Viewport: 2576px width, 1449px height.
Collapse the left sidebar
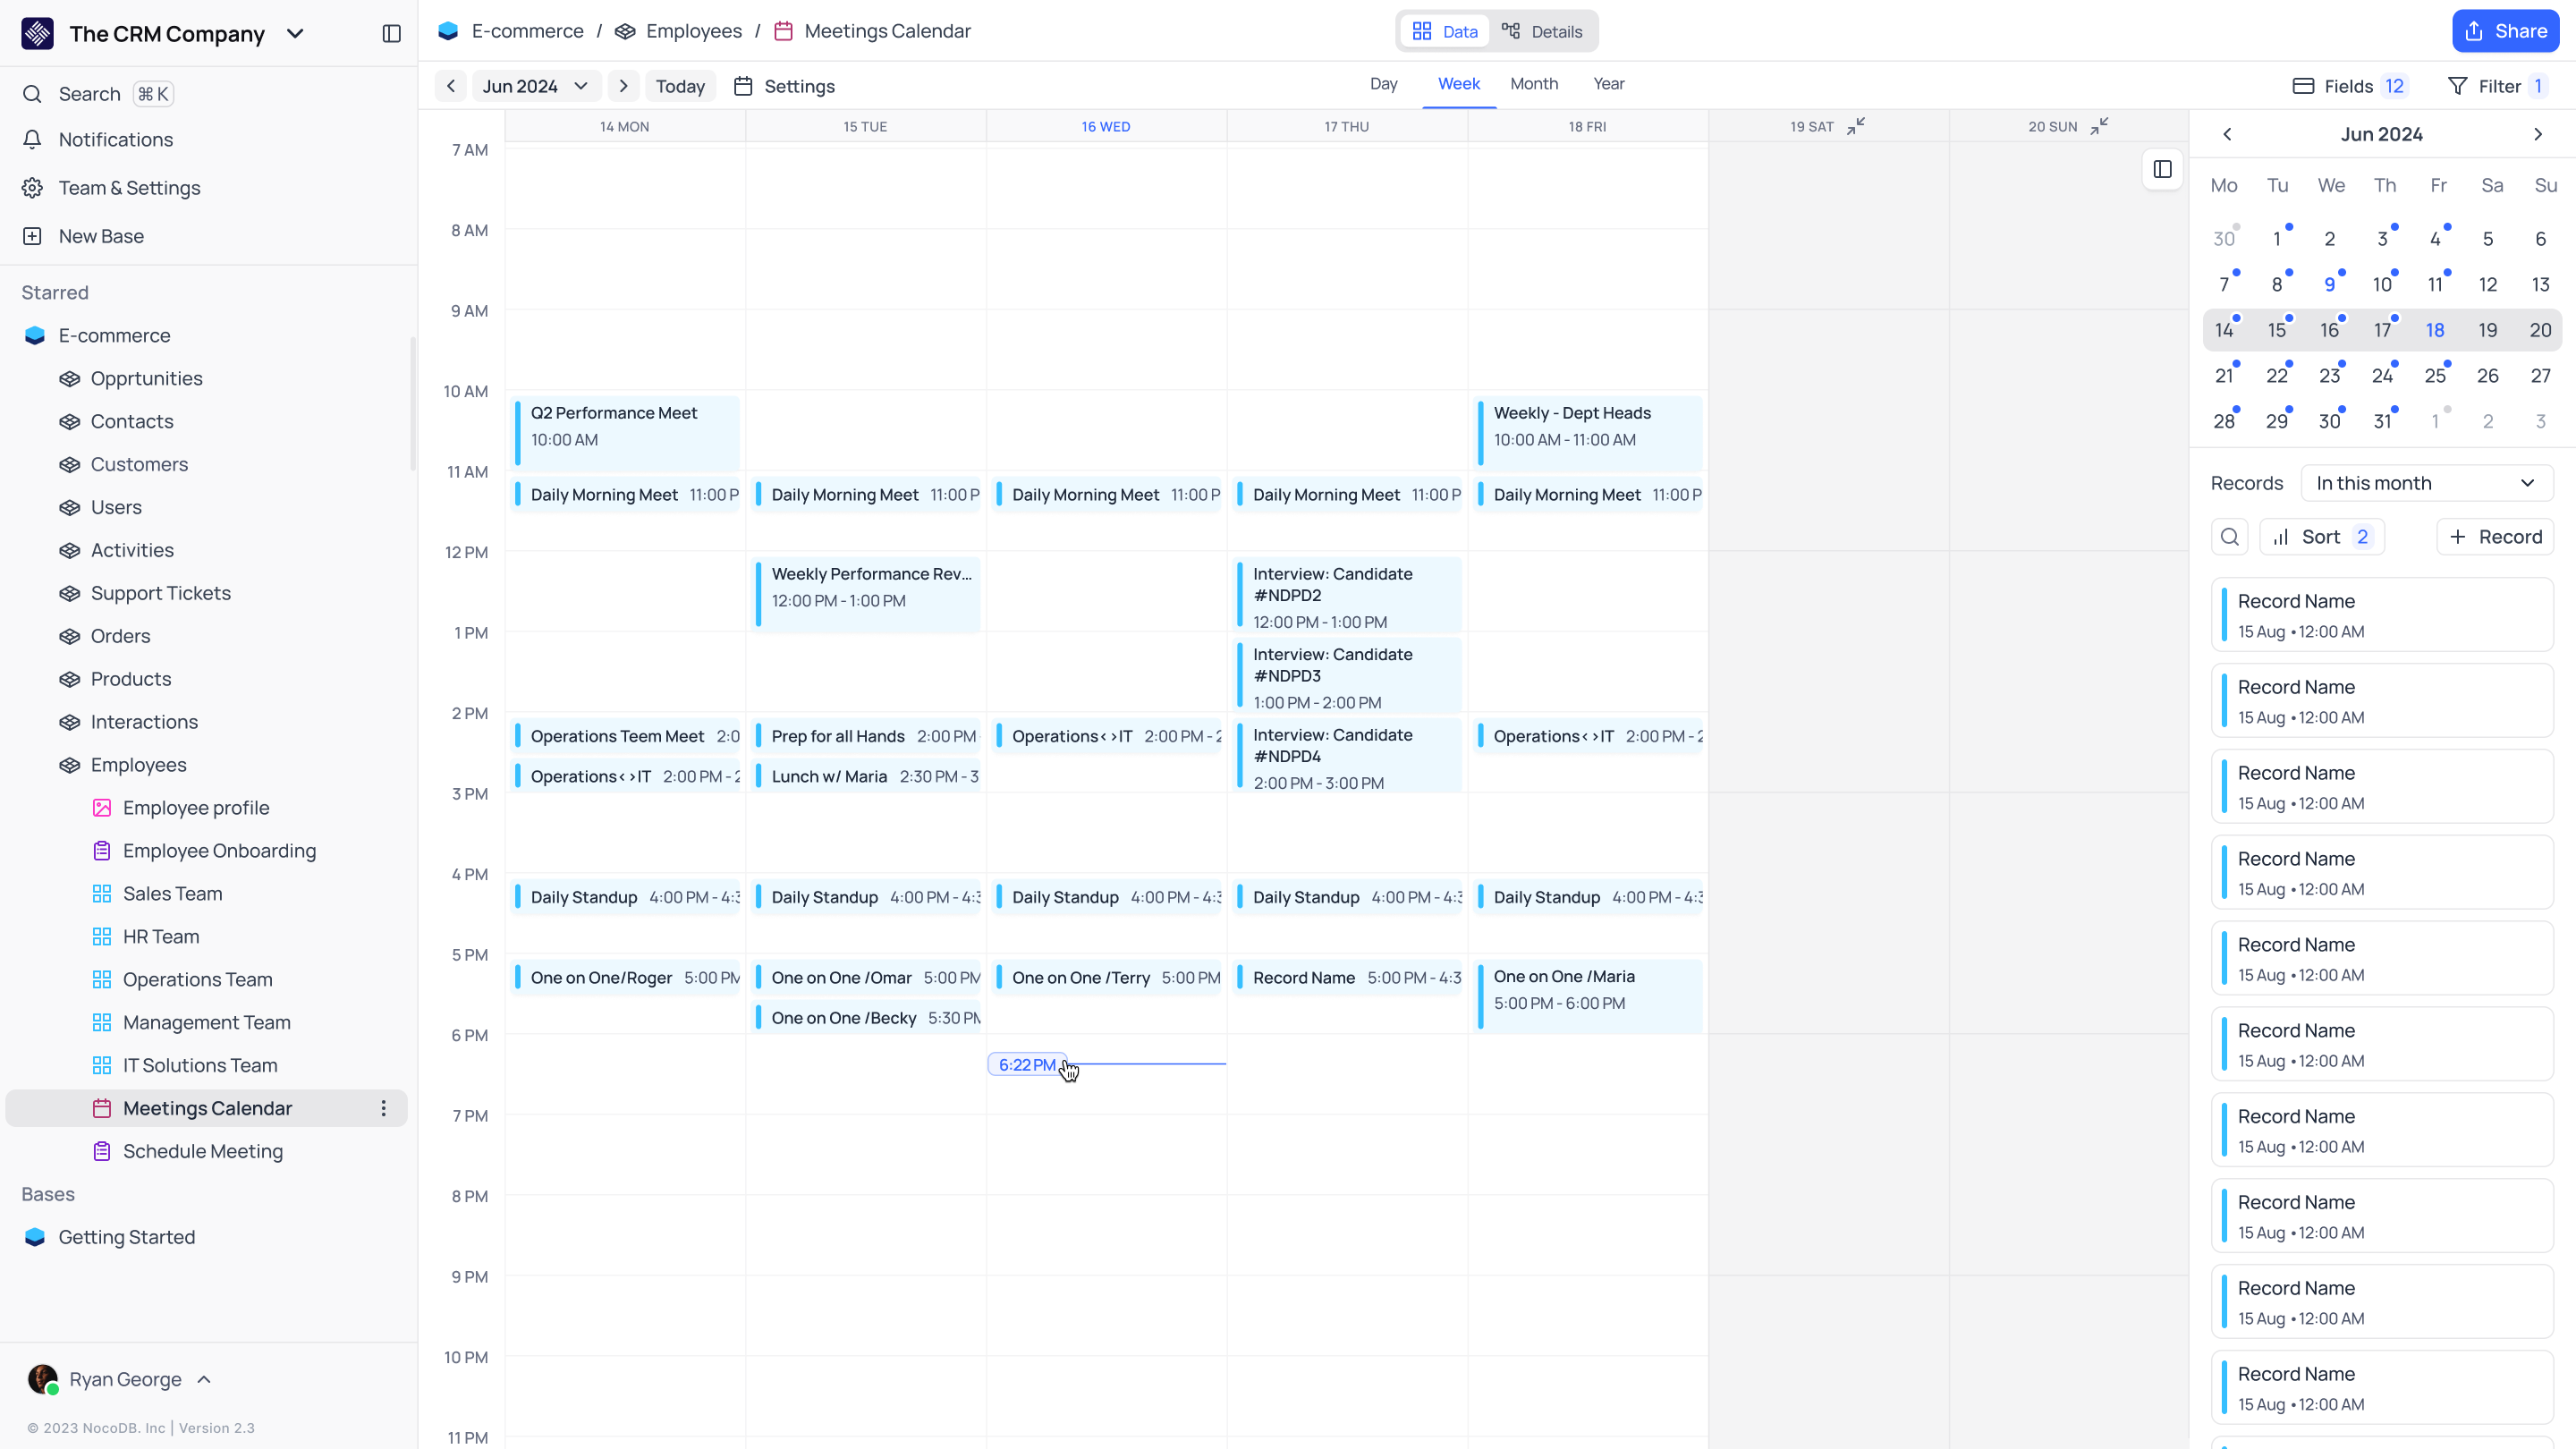[390, 33]
